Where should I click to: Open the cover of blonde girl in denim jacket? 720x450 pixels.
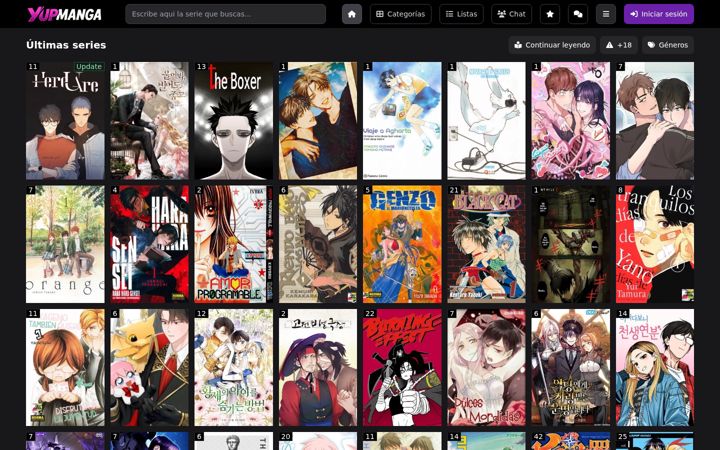pyautogui.click(x=655, y=367)
